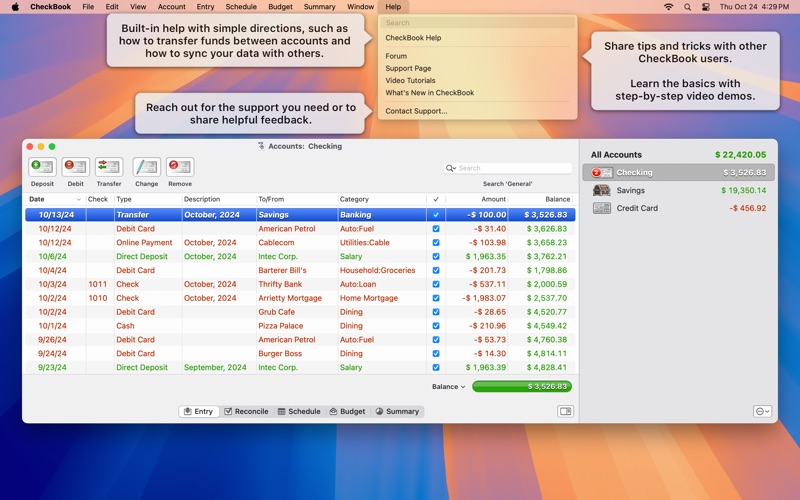Click the menu bar clock Thu Oct 24

tap(754, 7)
